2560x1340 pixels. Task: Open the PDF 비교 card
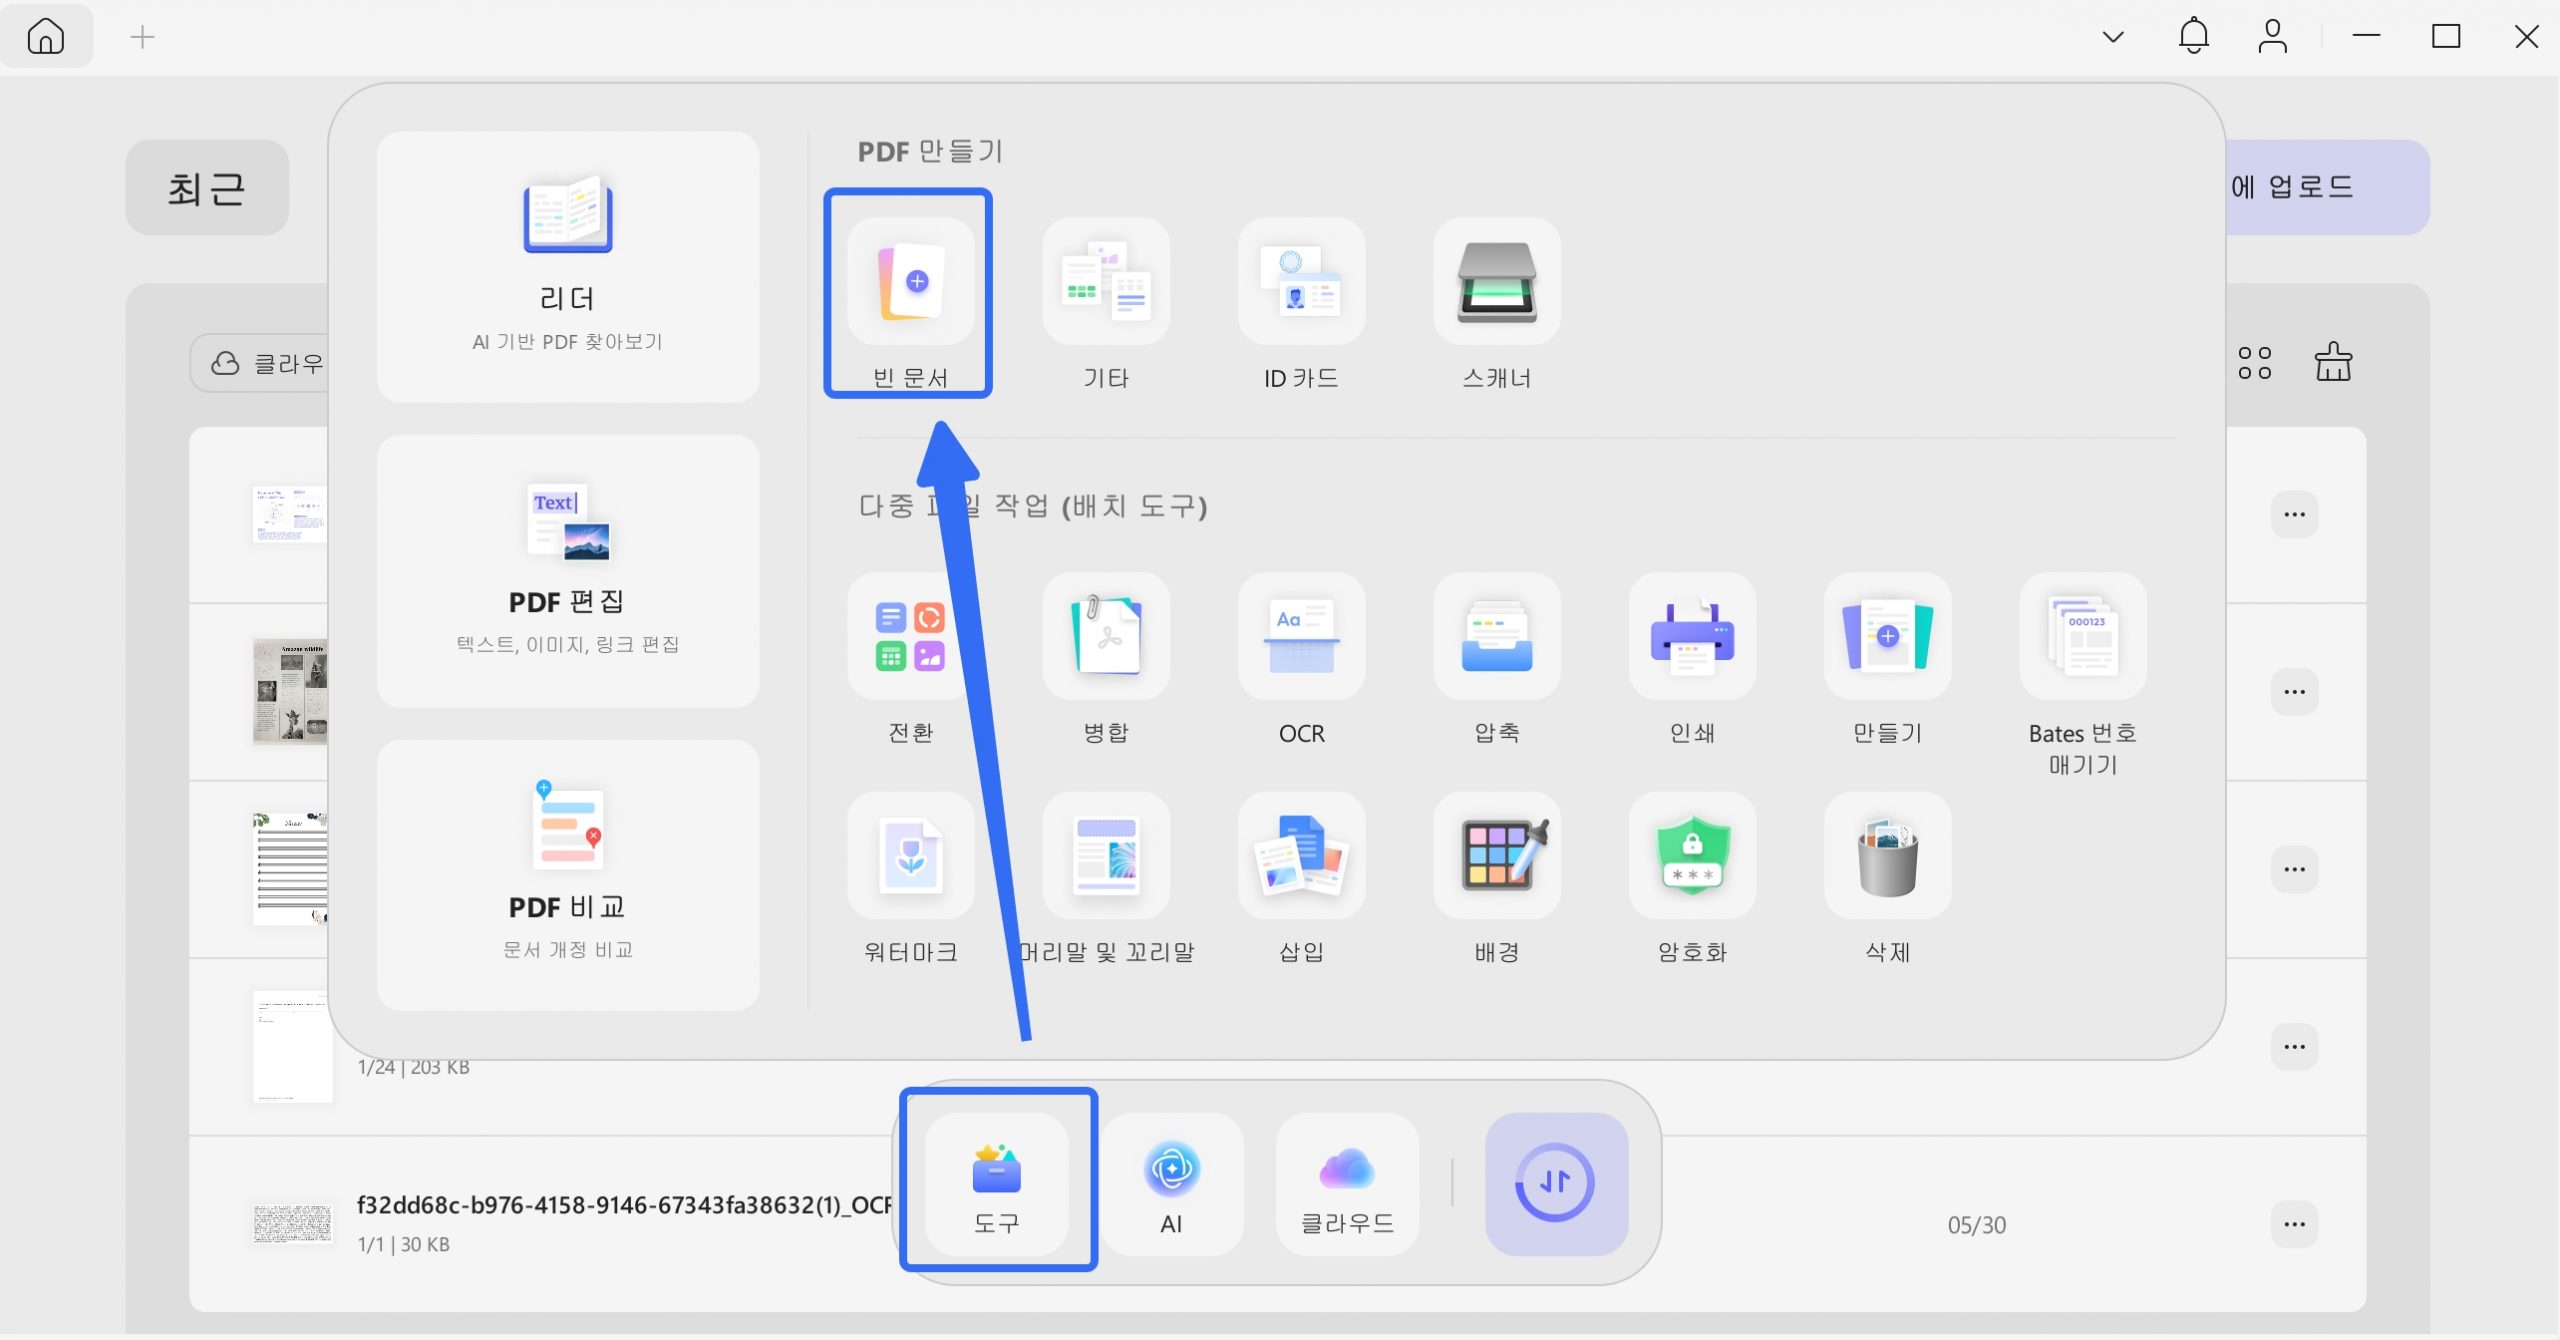click(x=568, y=875)
